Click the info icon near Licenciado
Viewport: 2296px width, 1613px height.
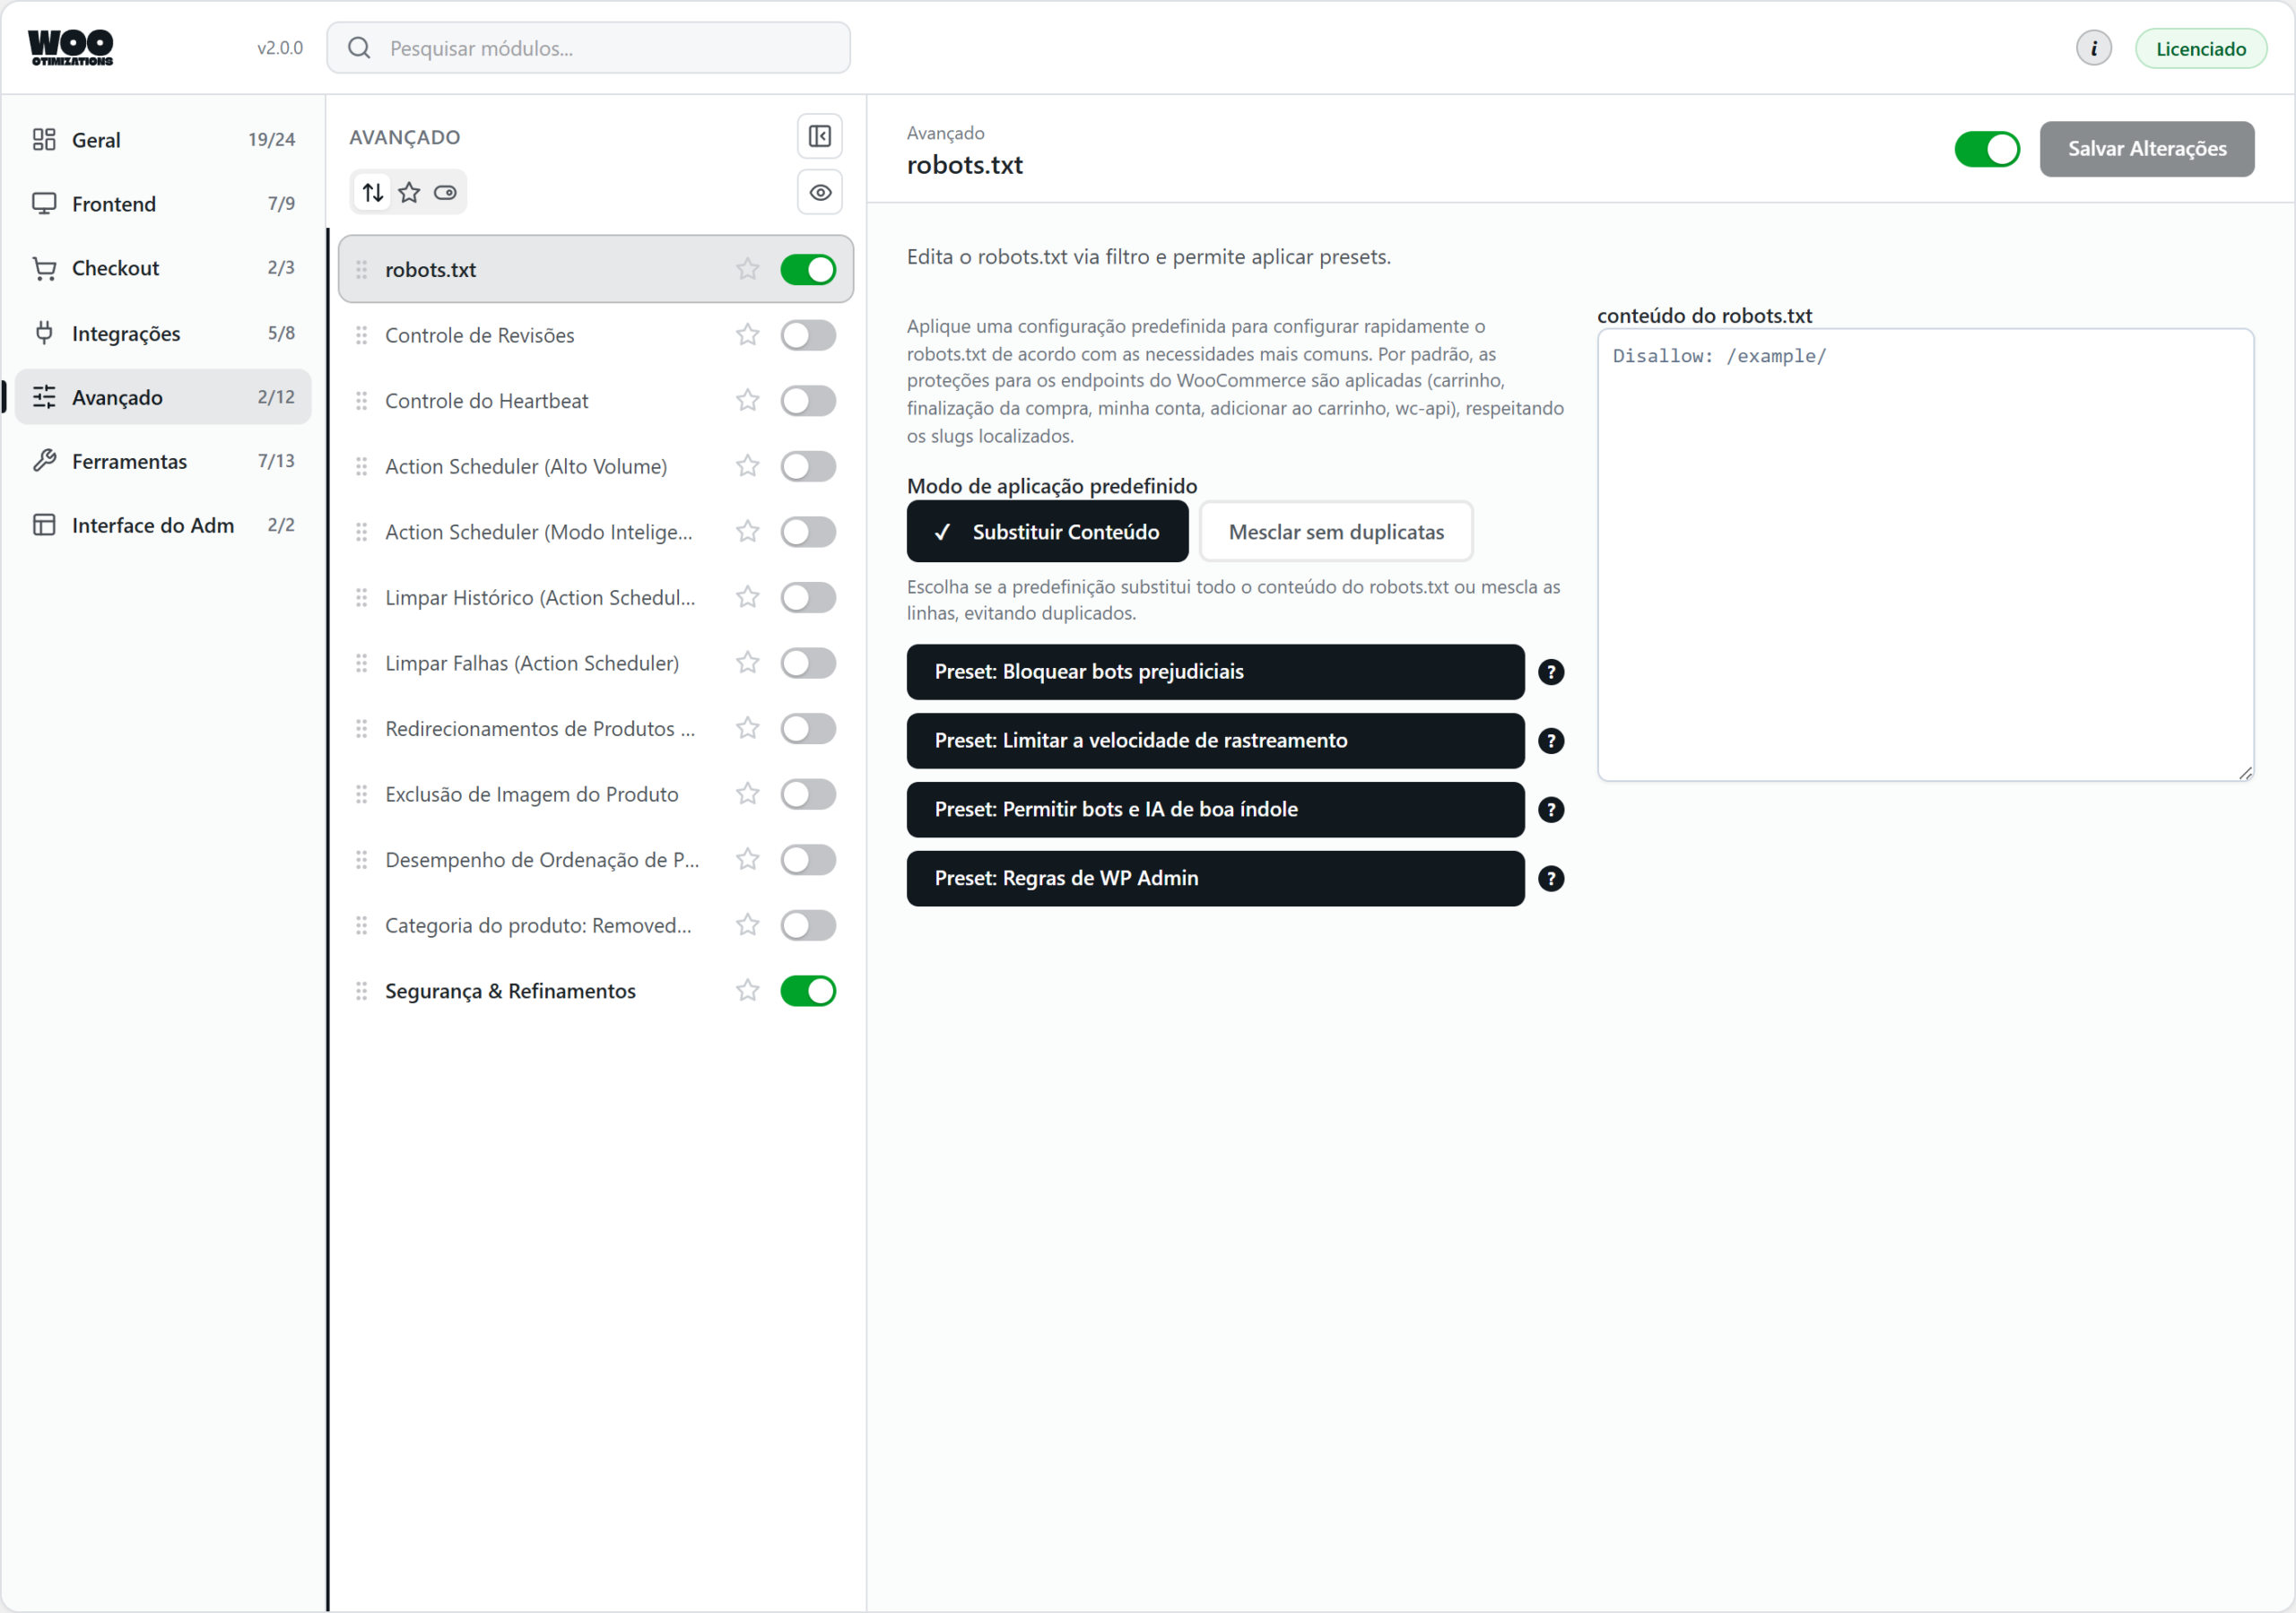coord(2093,48)
